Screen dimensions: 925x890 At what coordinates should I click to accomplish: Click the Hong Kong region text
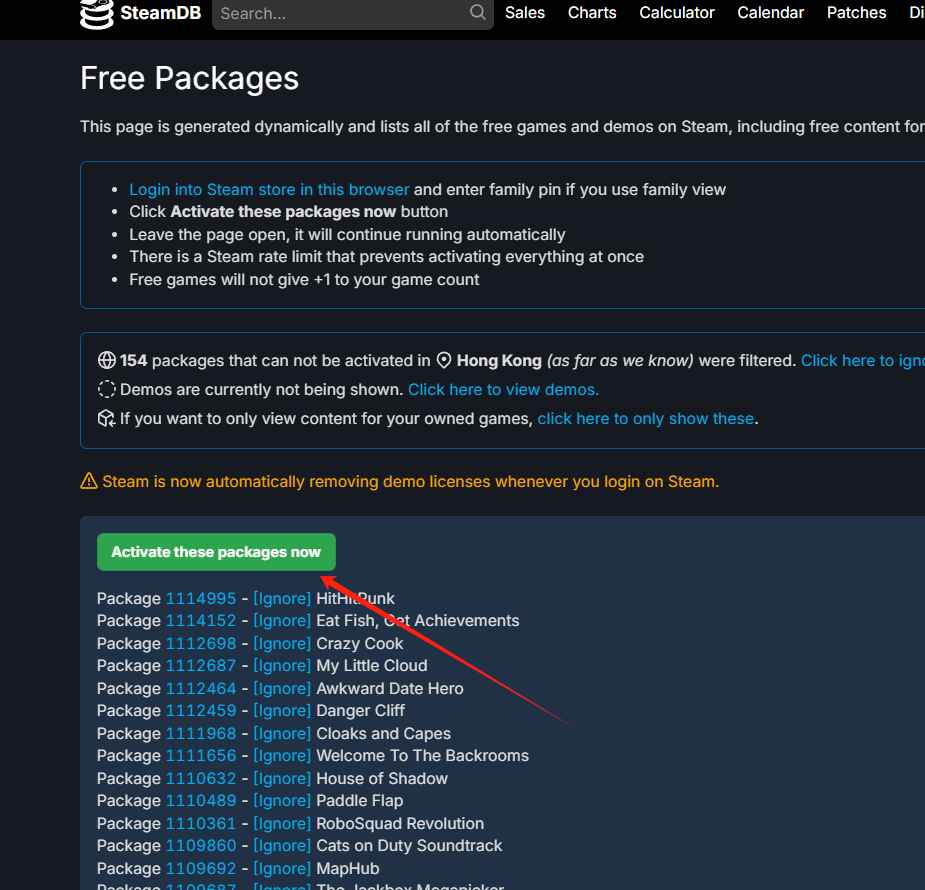(499, 360)
